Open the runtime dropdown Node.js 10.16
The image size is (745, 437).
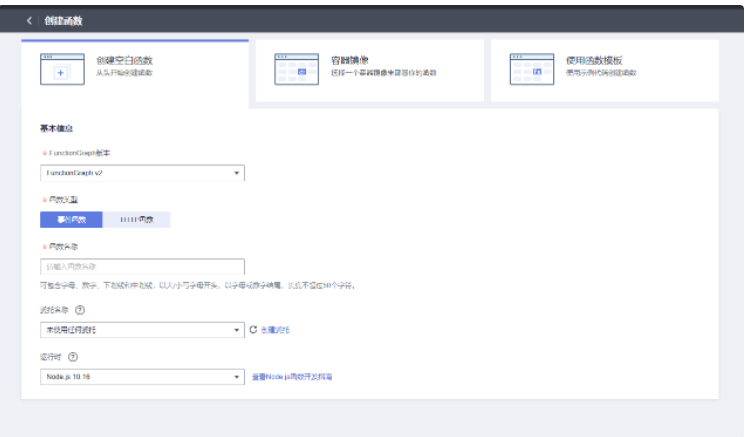(x=143, y=377)
